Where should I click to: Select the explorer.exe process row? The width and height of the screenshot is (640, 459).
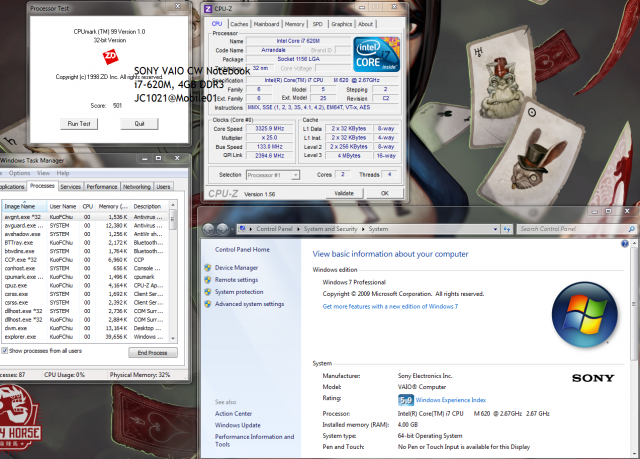(x=85, y=337)
